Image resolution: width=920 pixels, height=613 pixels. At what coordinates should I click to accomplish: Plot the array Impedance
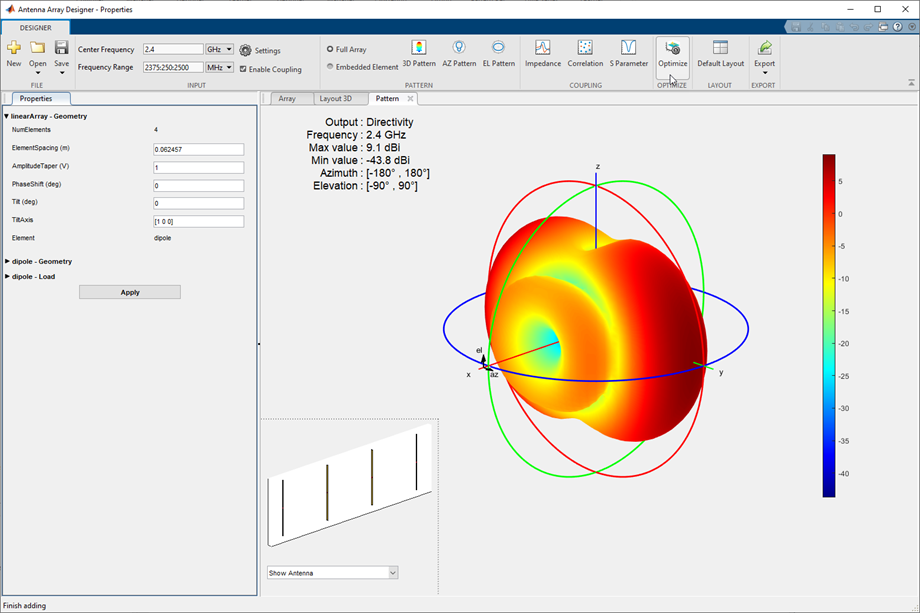[x=543, y=52]
